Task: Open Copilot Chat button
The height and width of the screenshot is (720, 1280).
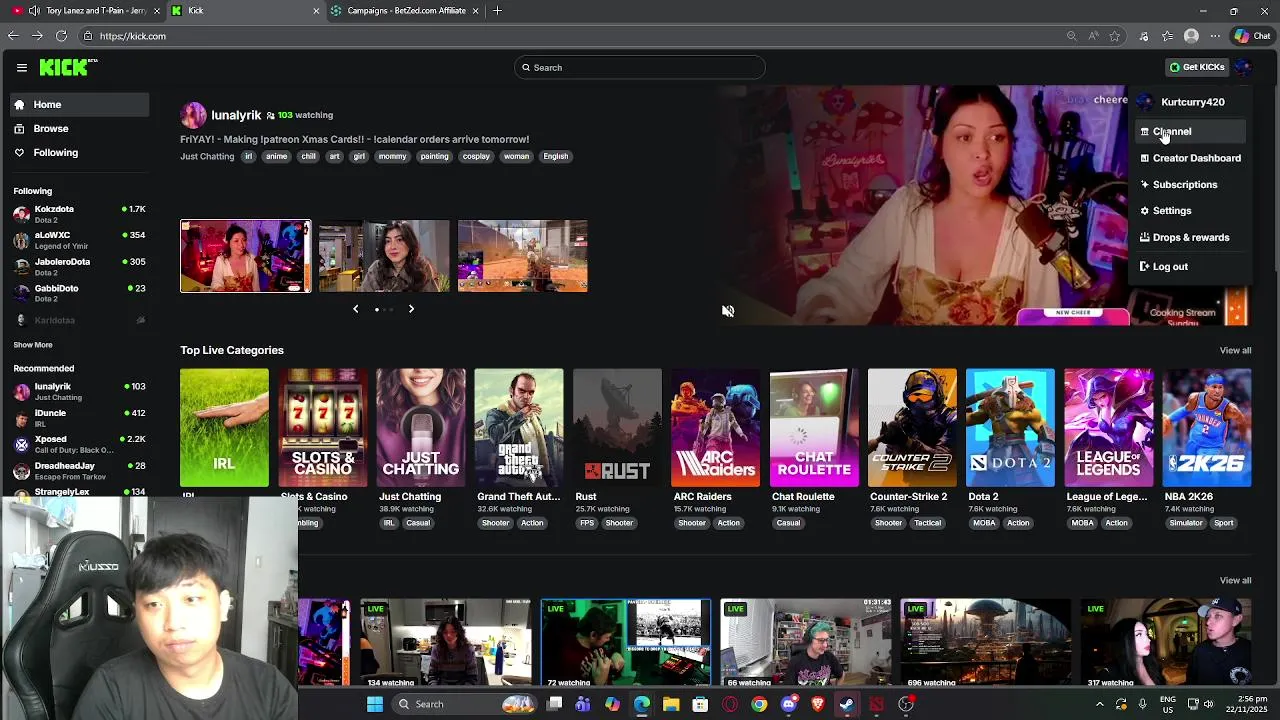Action: coord(1252,36)
